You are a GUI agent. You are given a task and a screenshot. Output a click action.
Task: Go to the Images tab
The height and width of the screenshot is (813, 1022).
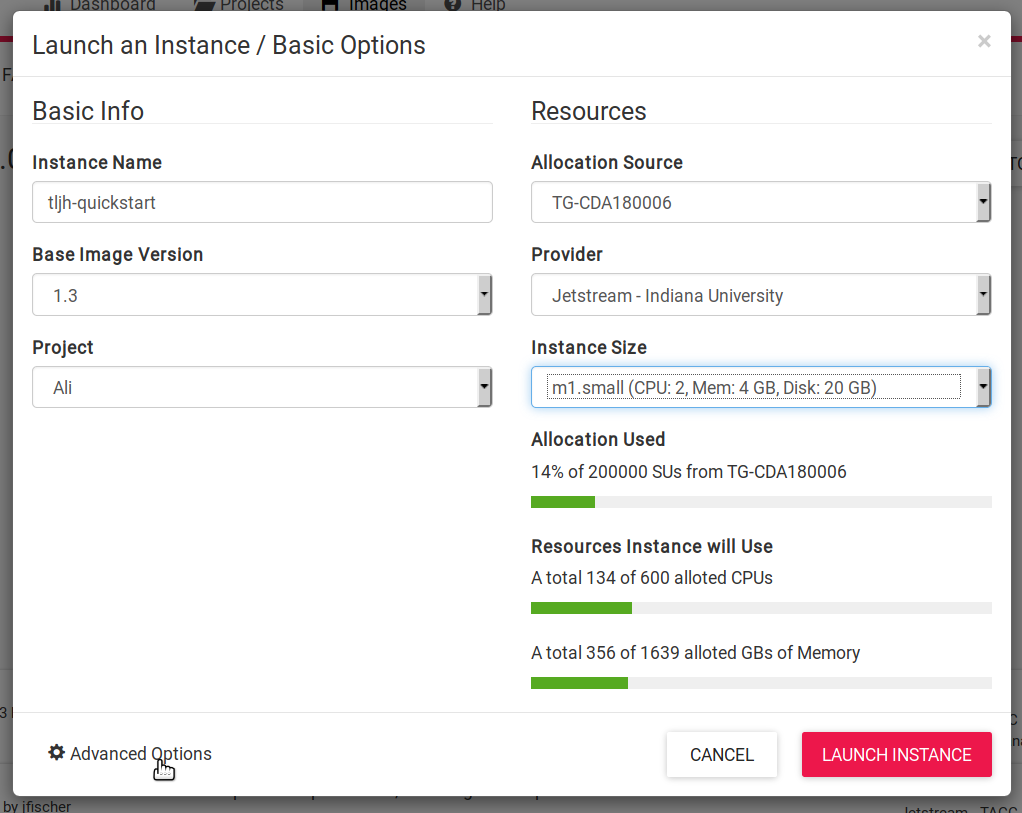377,5
